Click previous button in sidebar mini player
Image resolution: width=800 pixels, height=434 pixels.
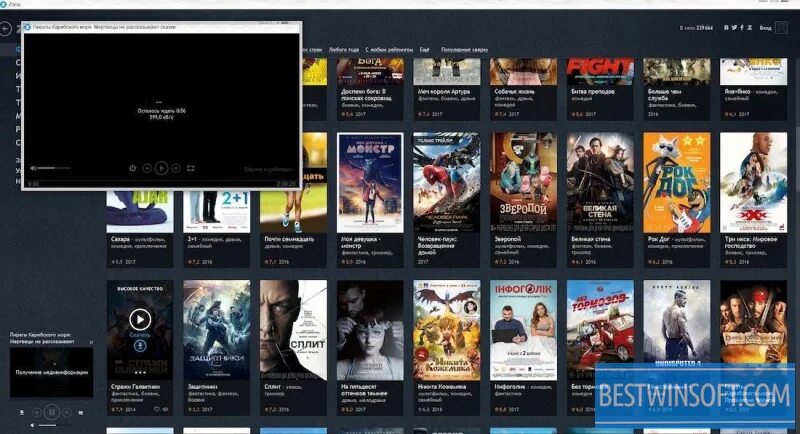37,412
